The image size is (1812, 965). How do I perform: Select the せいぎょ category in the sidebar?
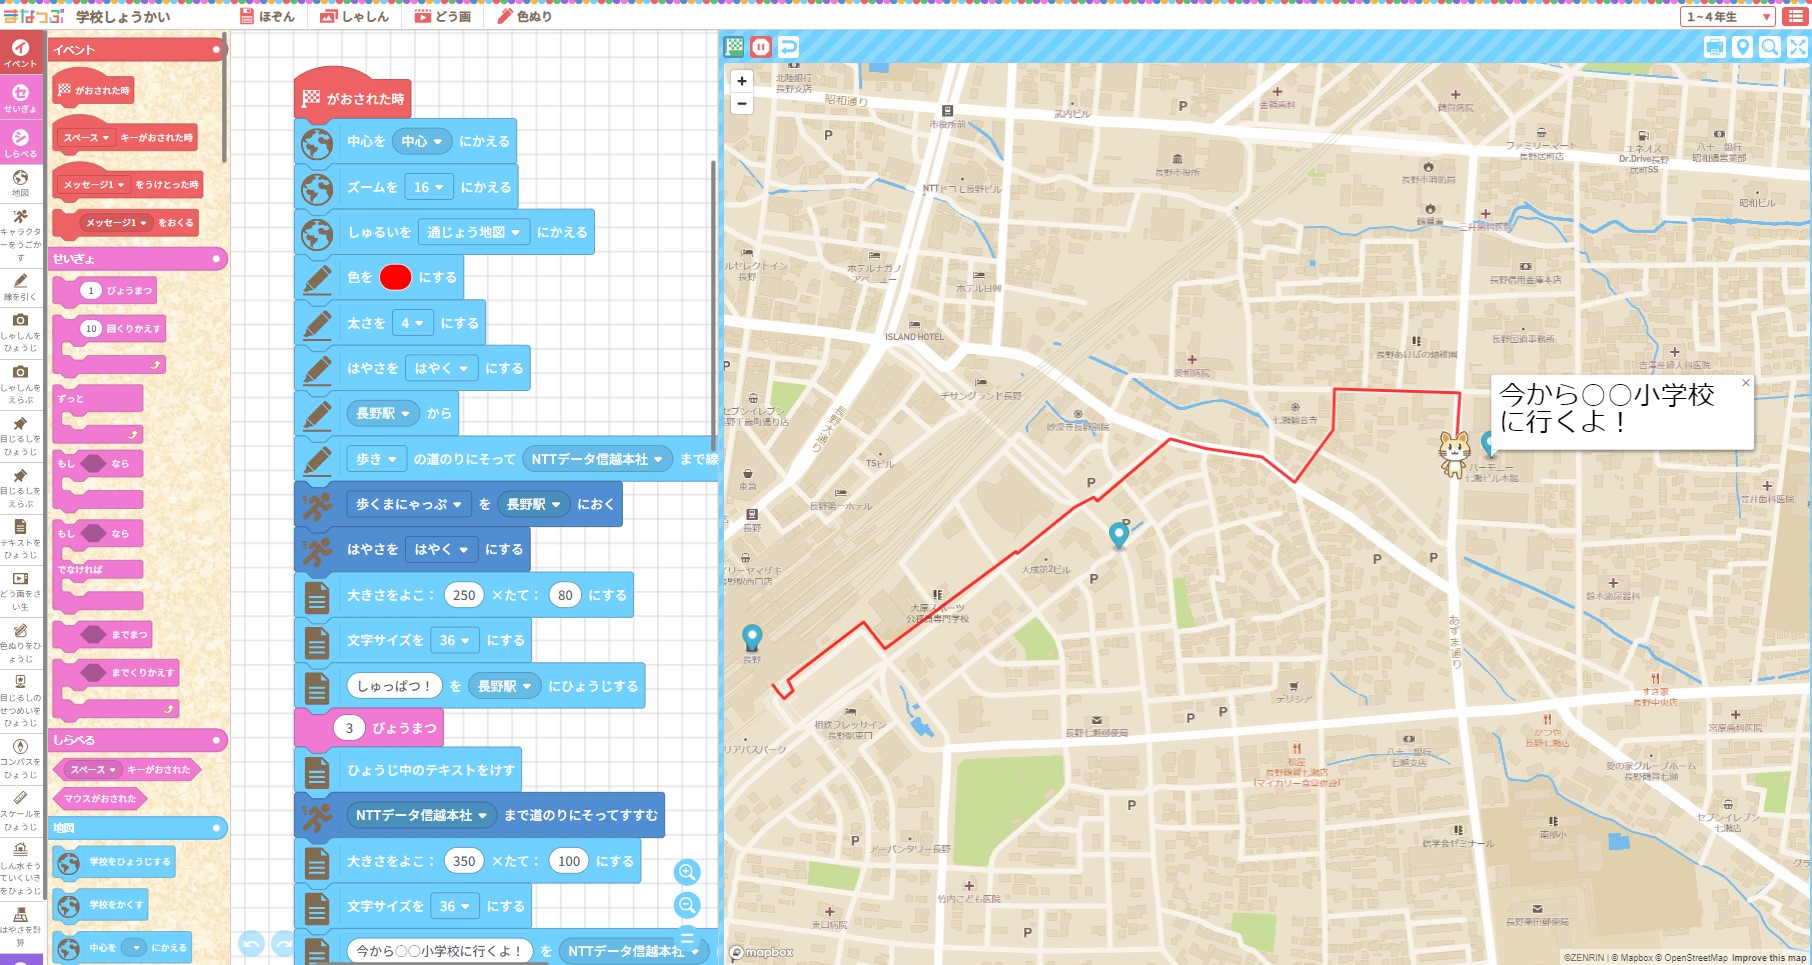[20, 98]
